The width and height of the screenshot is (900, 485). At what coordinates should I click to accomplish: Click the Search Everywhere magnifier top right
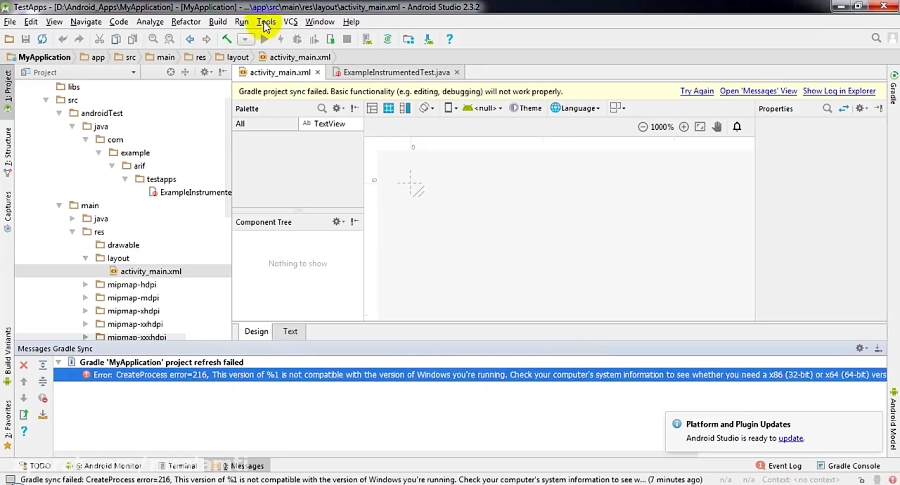876,38
